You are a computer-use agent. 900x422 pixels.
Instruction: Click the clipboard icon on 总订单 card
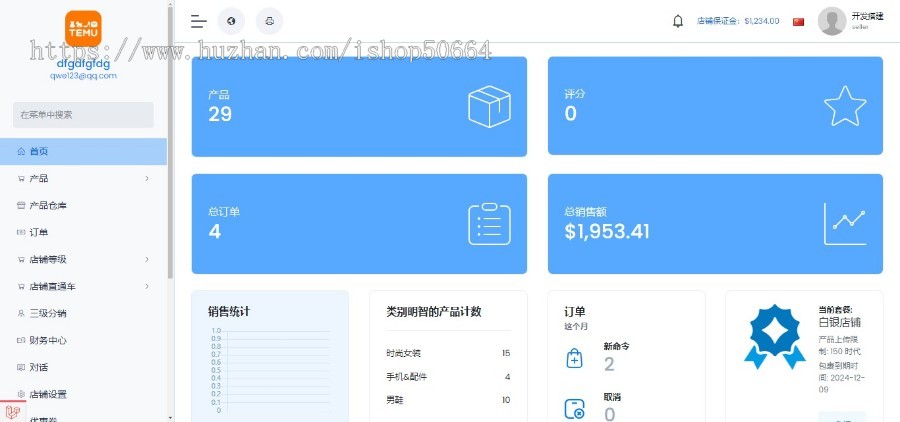tap(489, 224)
